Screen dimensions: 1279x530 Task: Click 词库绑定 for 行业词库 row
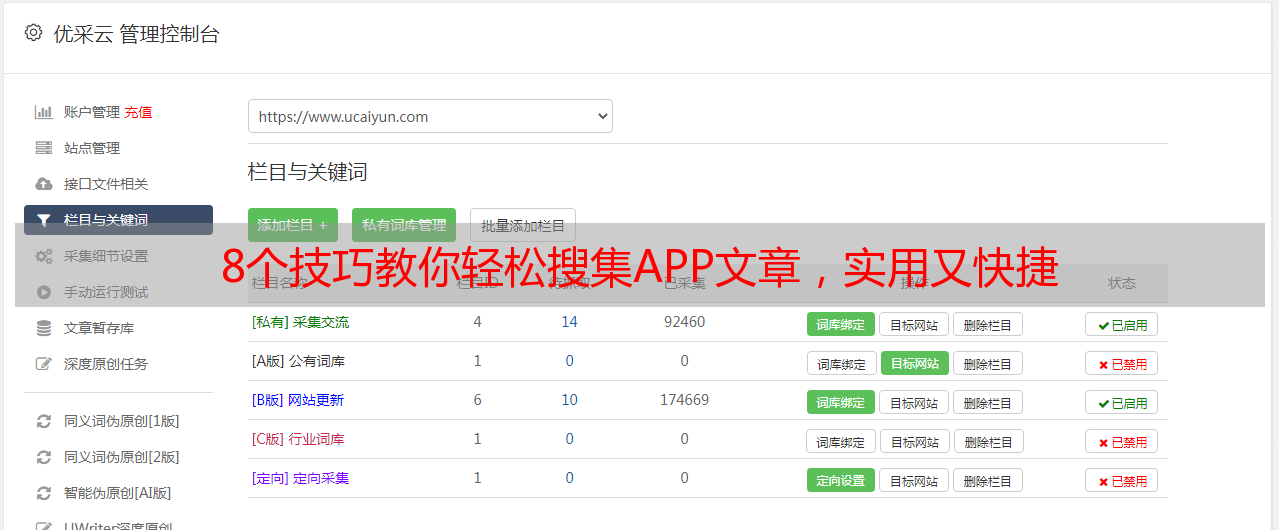point(841,441)
